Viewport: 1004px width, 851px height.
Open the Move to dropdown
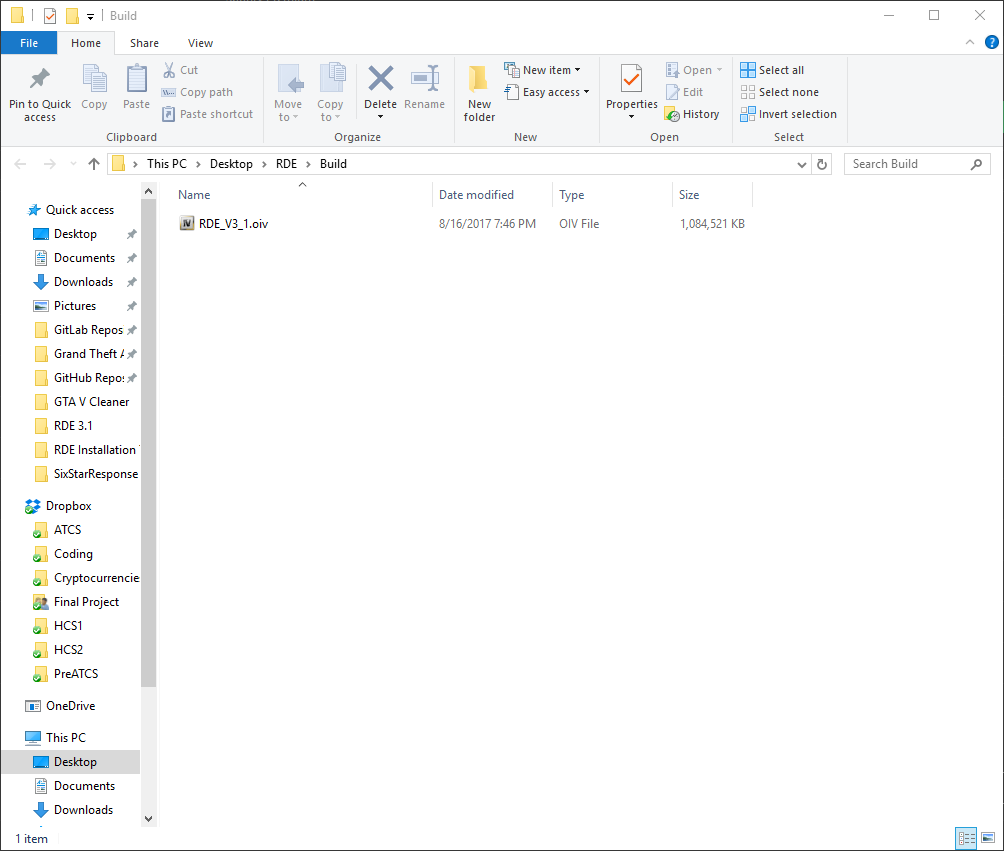288,93
